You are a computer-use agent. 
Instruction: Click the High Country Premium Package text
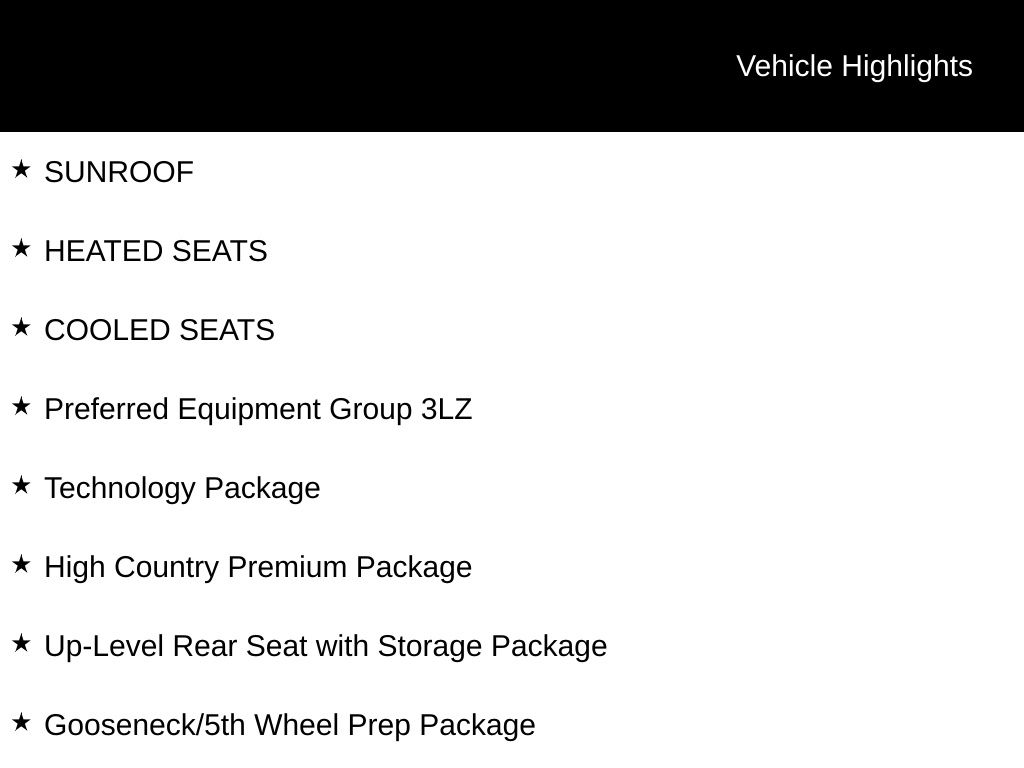point(258,567)
